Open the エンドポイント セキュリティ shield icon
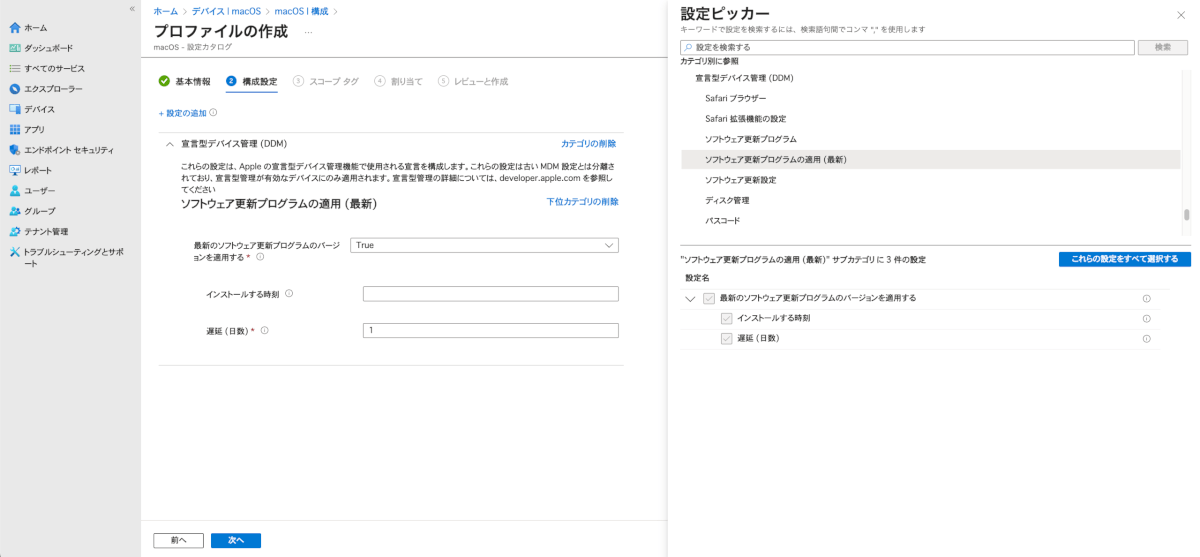The image size is (1200, 557). click(15, 150)
